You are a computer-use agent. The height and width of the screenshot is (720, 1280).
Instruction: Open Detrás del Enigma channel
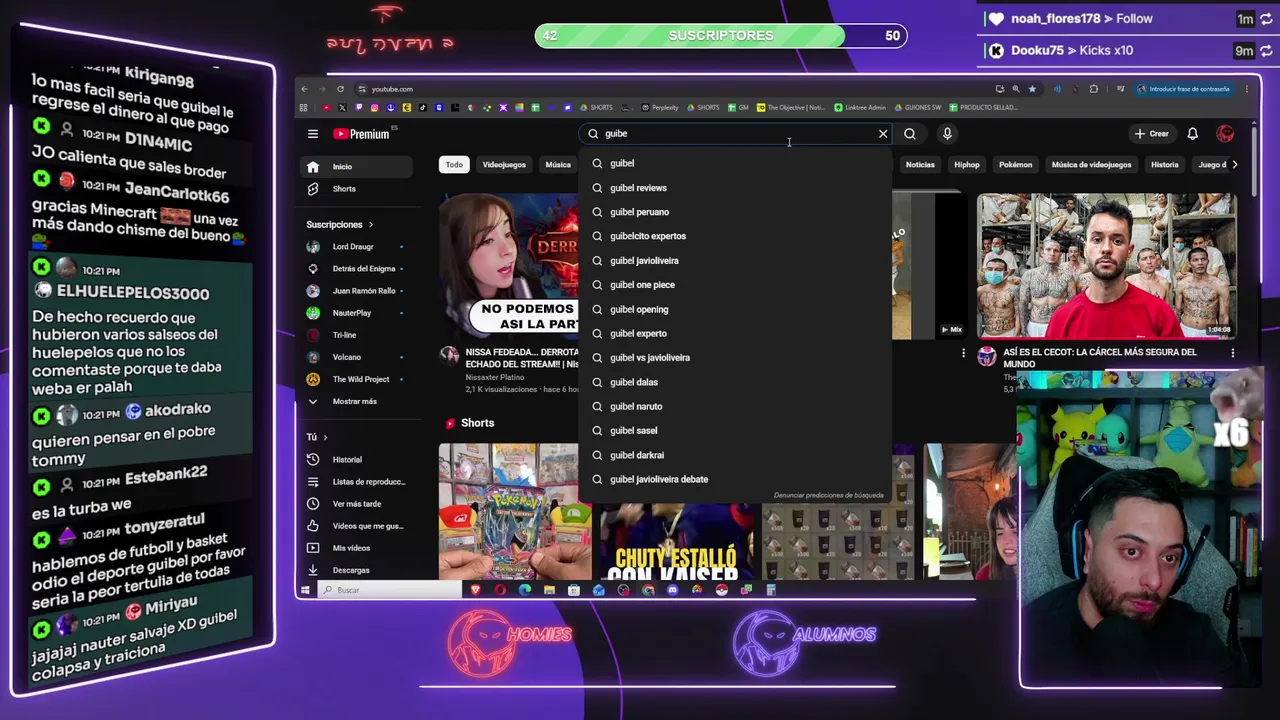358,269
